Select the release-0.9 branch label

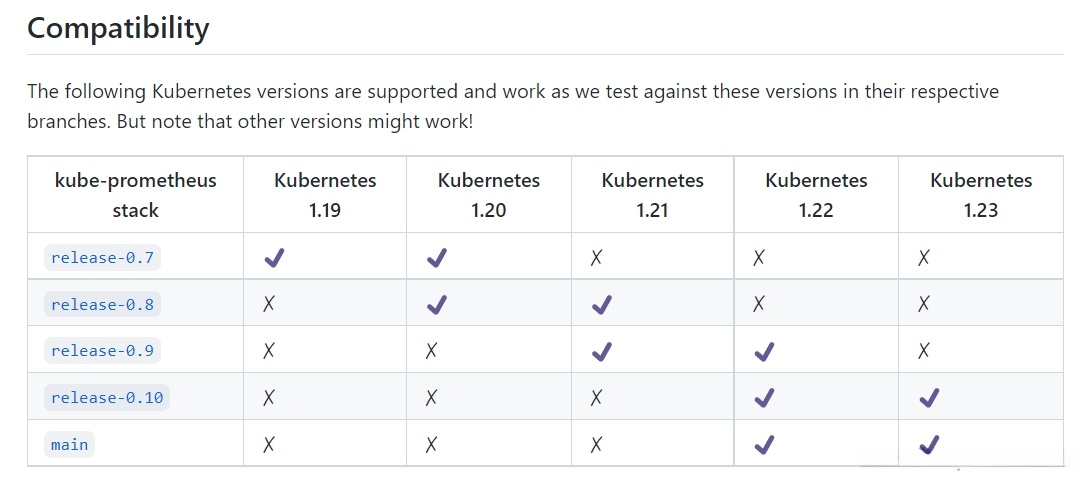pyautogui.click(x=102, y=351)
